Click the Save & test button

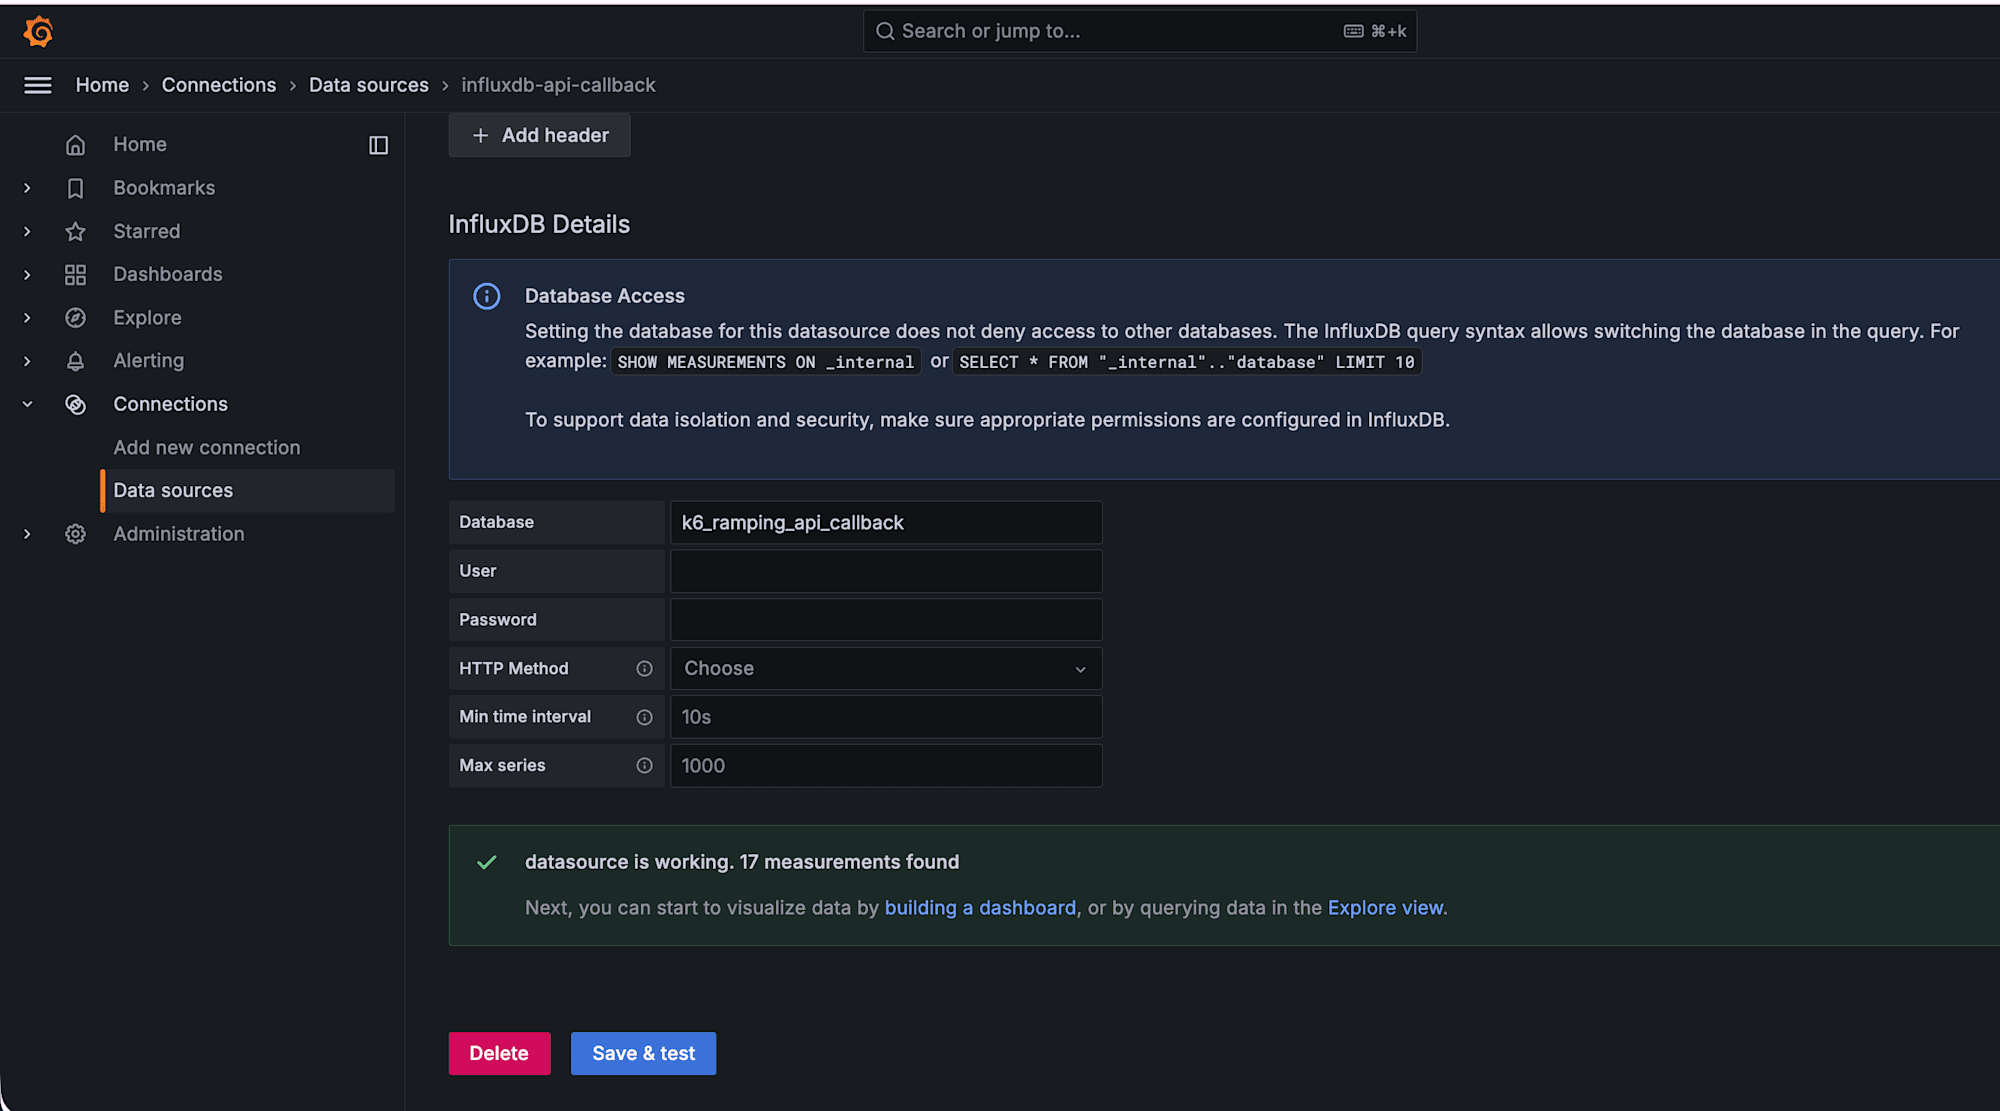tap(643, 1053)
